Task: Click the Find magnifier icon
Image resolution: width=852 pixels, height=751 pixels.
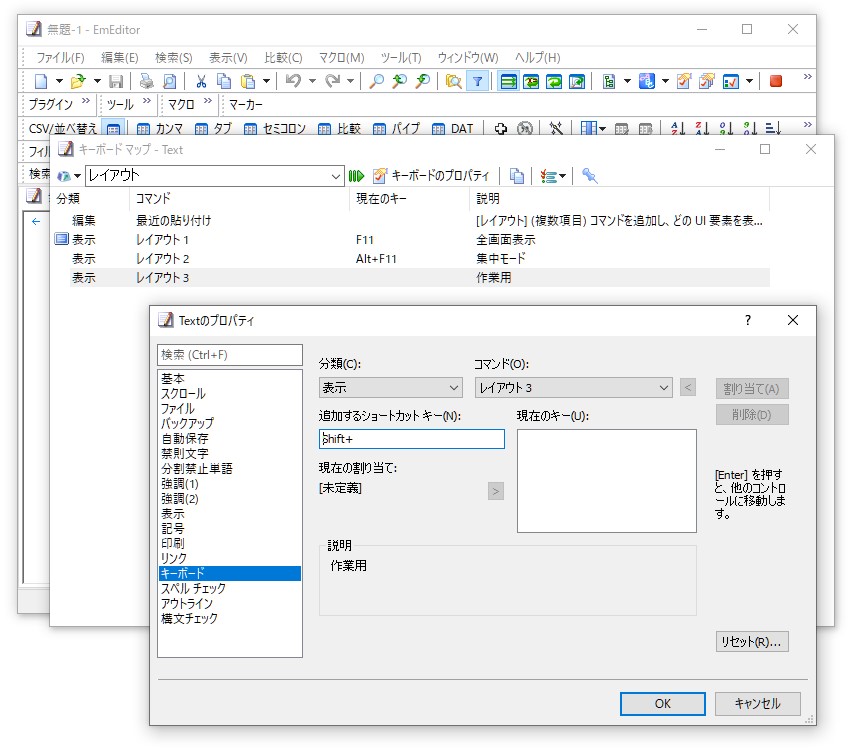Action: [x=376, y=82]
